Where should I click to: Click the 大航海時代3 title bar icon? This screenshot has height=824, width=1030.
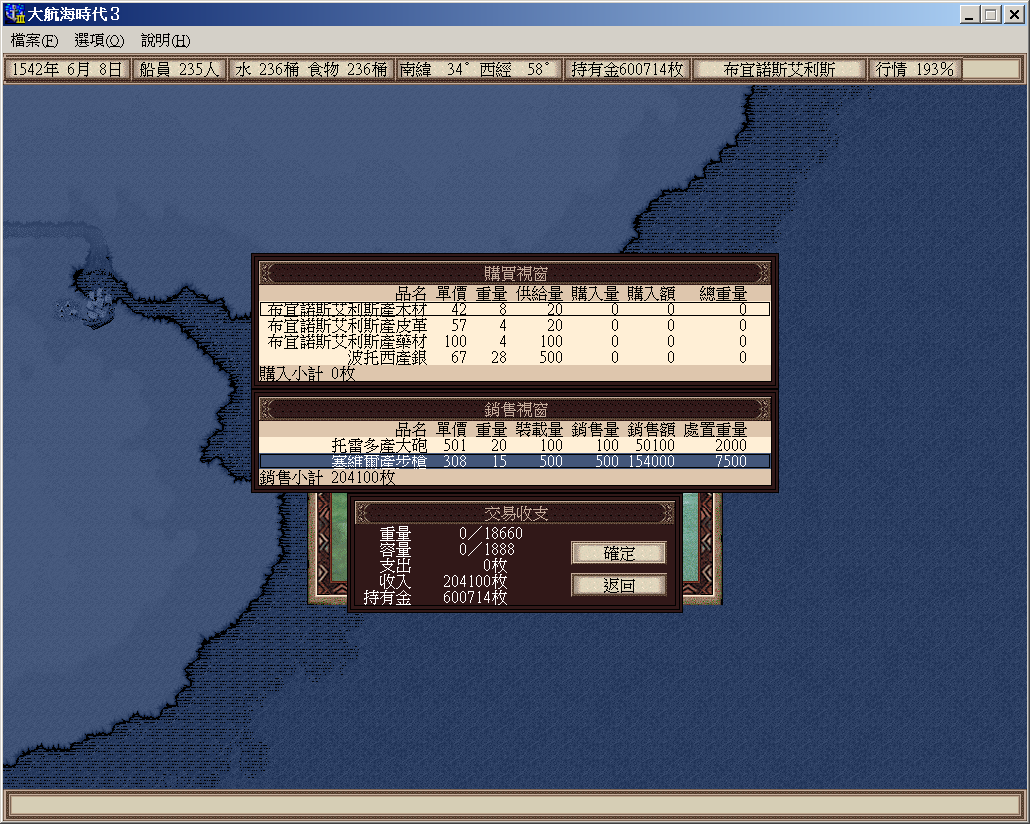coord(15,15)
